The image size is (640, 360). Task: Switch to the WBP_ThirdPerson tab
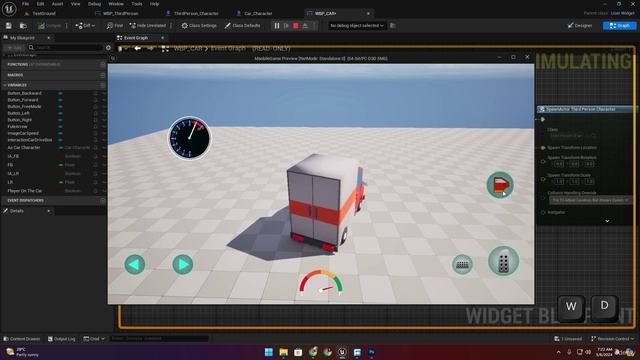click(120, 13)
